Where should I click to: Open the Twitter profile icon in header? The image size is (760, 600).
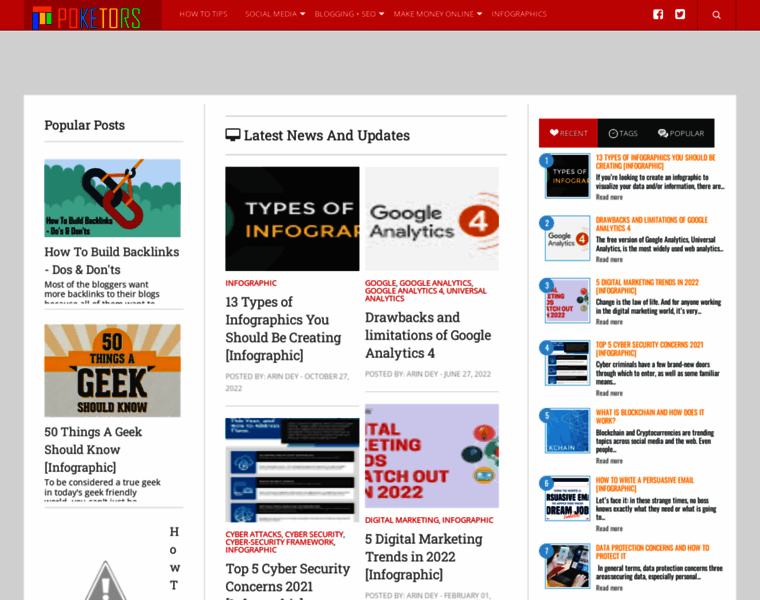(x=680, y=14)
